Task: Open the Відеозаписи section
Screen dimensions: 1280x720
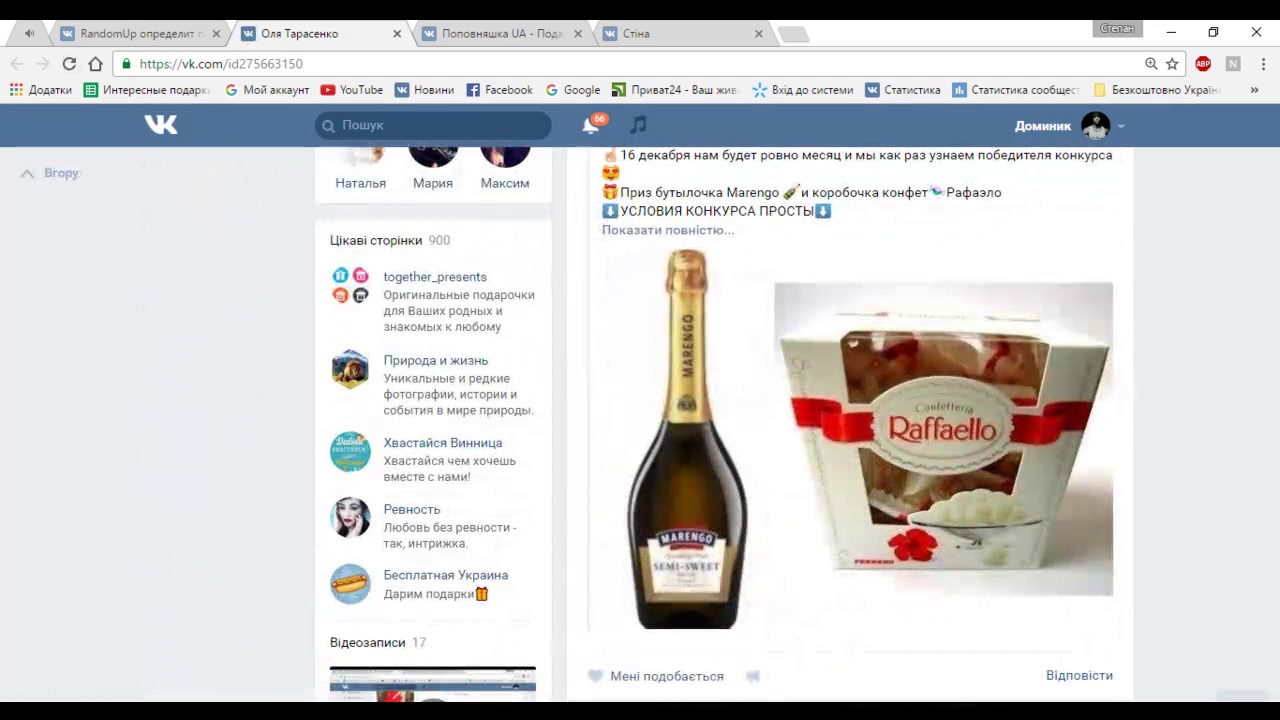Action: point(378,643)
